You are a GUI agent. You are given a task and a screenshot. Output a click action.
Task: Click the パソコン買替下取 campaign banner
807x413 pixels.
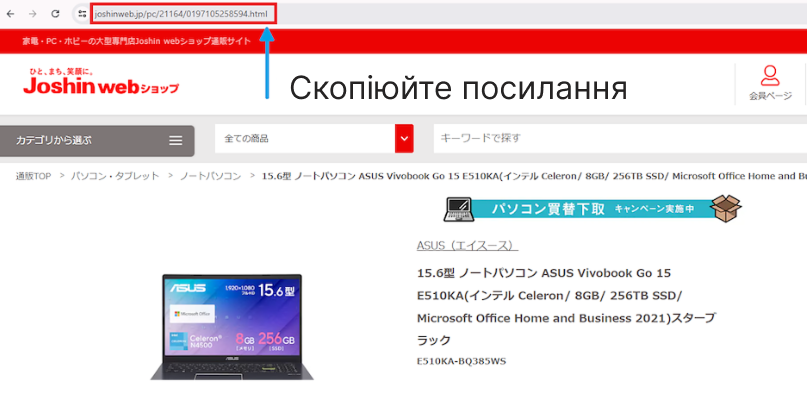pyautogui.click(x=592, y=209)
